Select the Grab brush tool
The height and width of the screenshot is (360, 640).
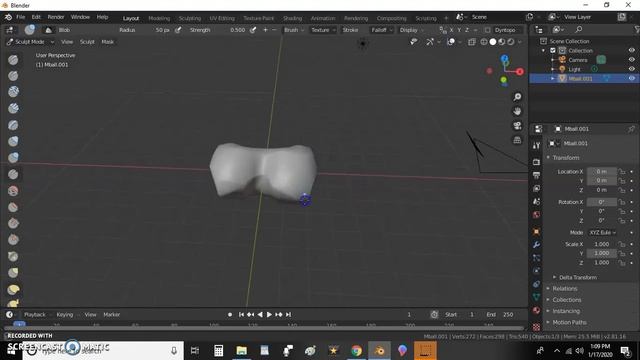[x=13, y=273]
